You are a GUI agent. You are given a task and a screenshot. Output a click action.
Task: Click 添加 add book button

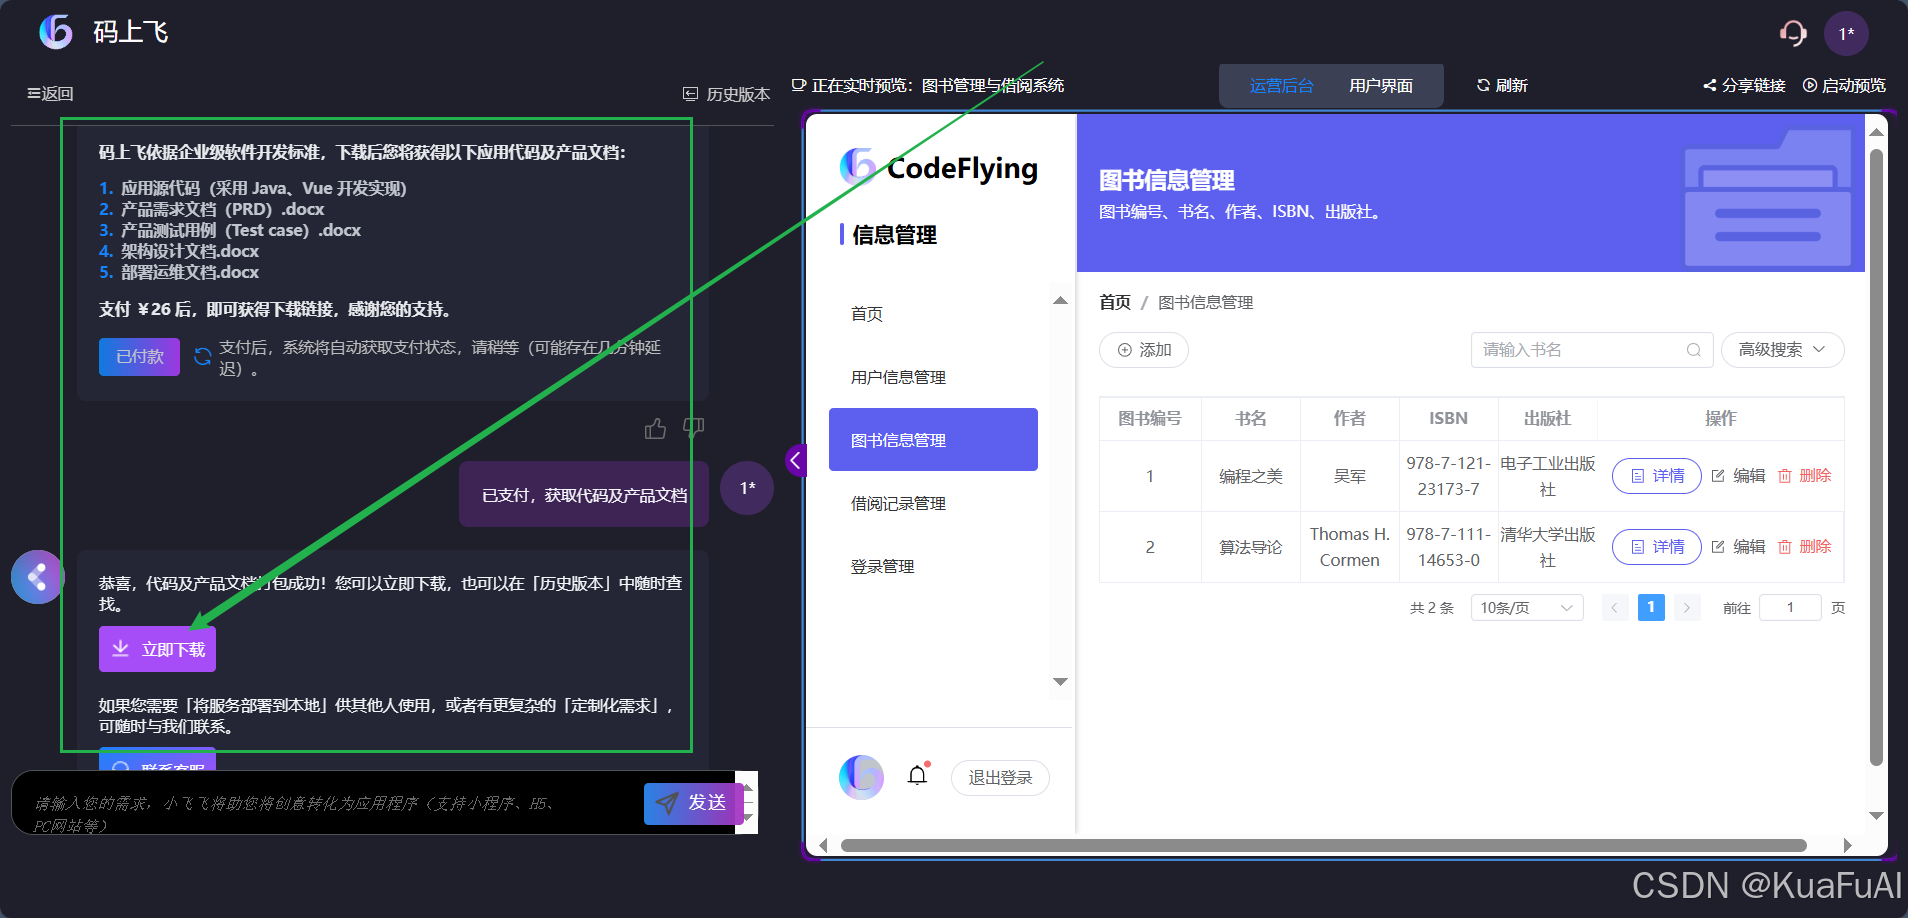coord(1144,350)
